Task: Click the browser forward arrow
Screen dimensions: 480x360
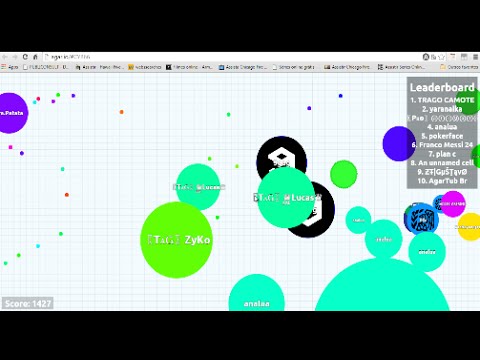Action: pos(15,57)
